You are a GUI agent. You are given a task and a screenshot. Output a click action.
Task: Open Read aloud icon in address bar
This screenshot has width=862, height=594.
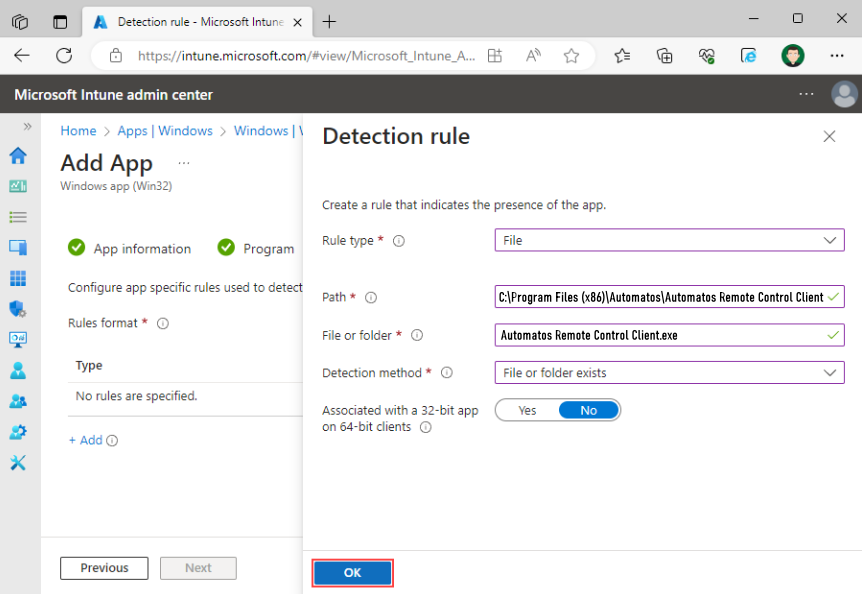tap(533, 55)
